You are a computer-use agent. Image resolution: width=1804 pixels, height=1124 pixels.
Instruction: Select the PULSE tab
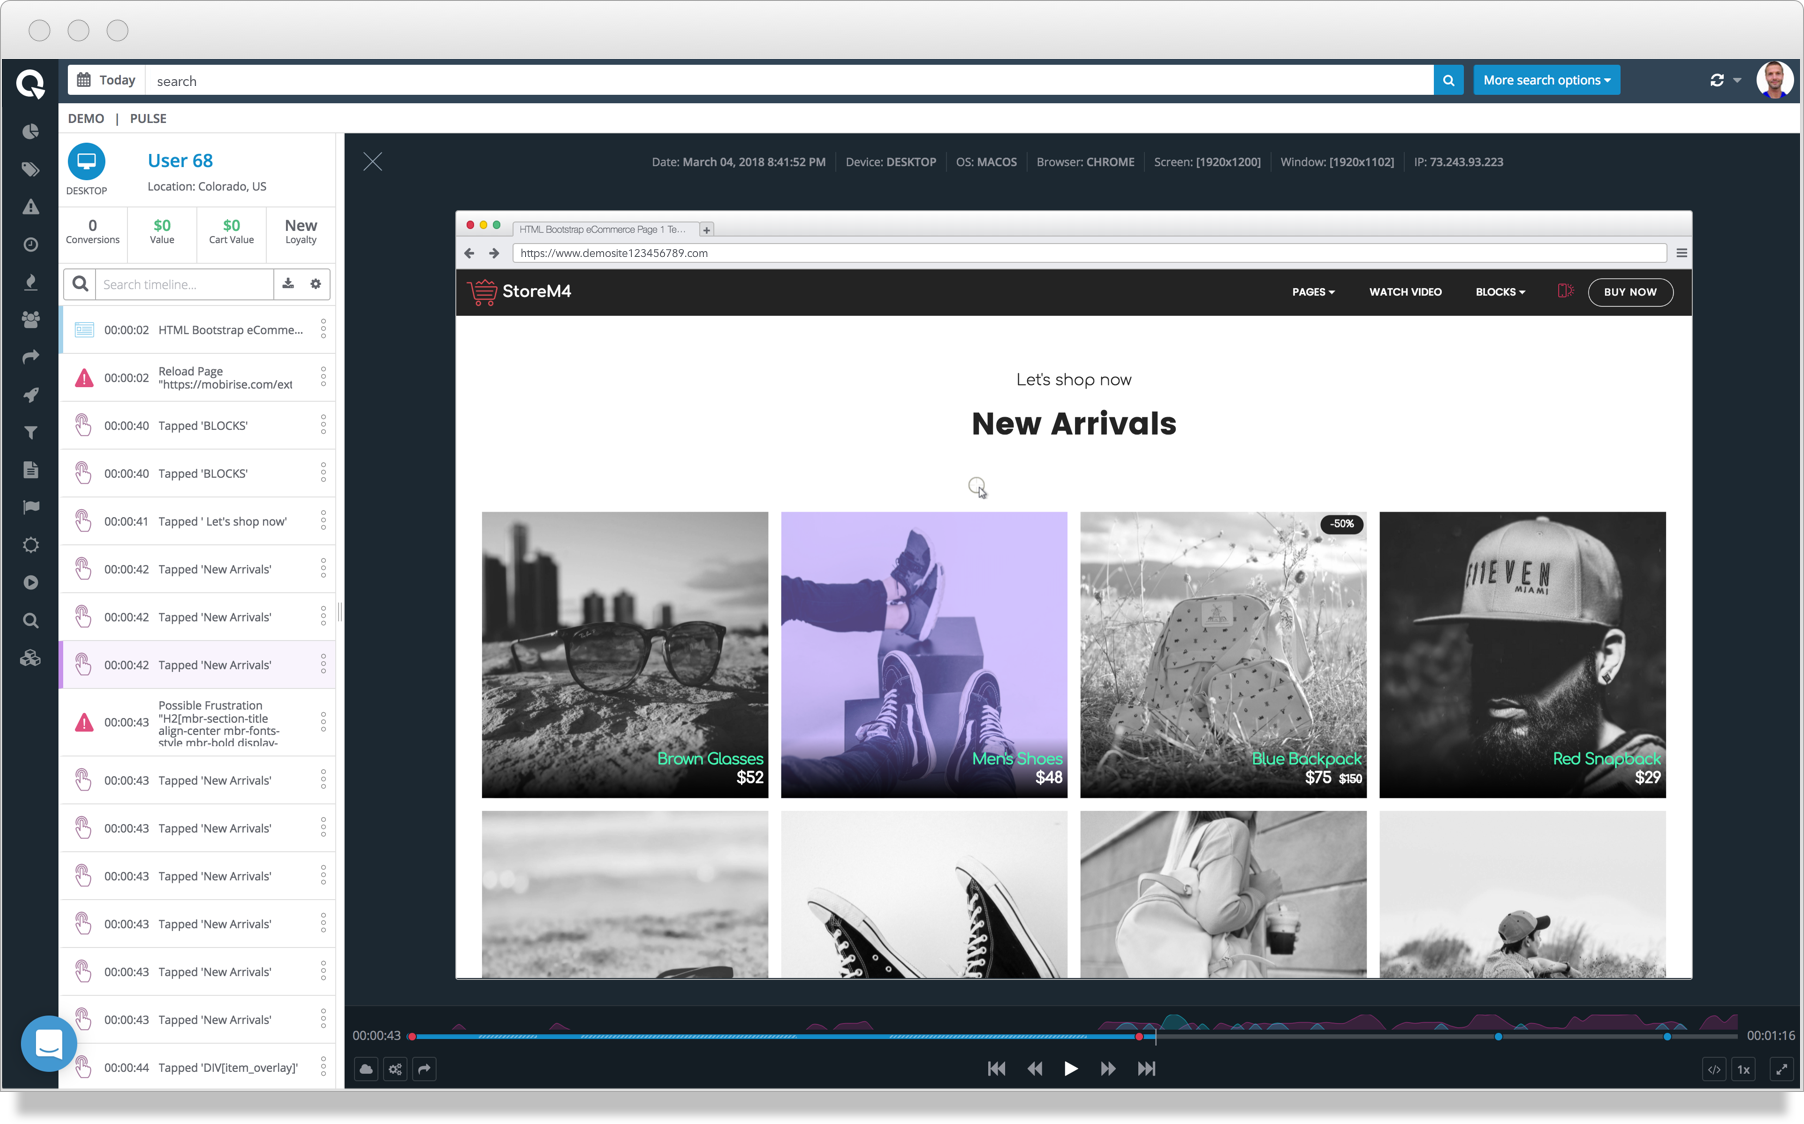coord(148,118)
